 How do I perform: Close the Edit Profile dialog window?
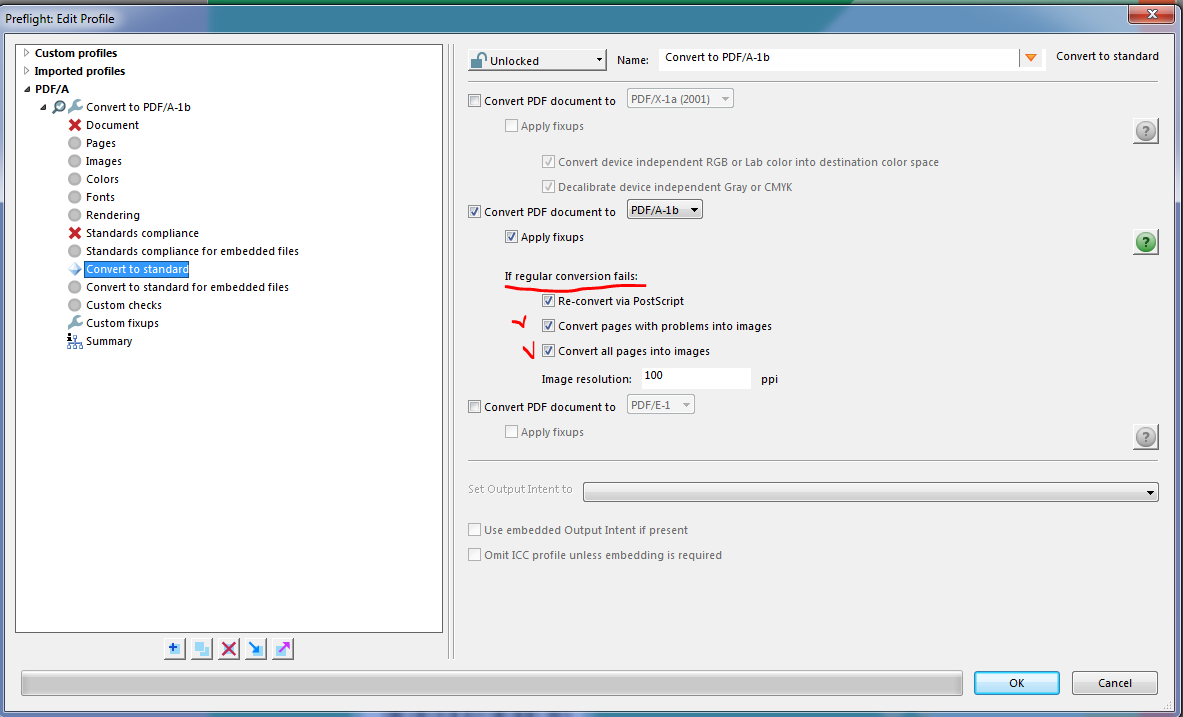[1152, 13]
